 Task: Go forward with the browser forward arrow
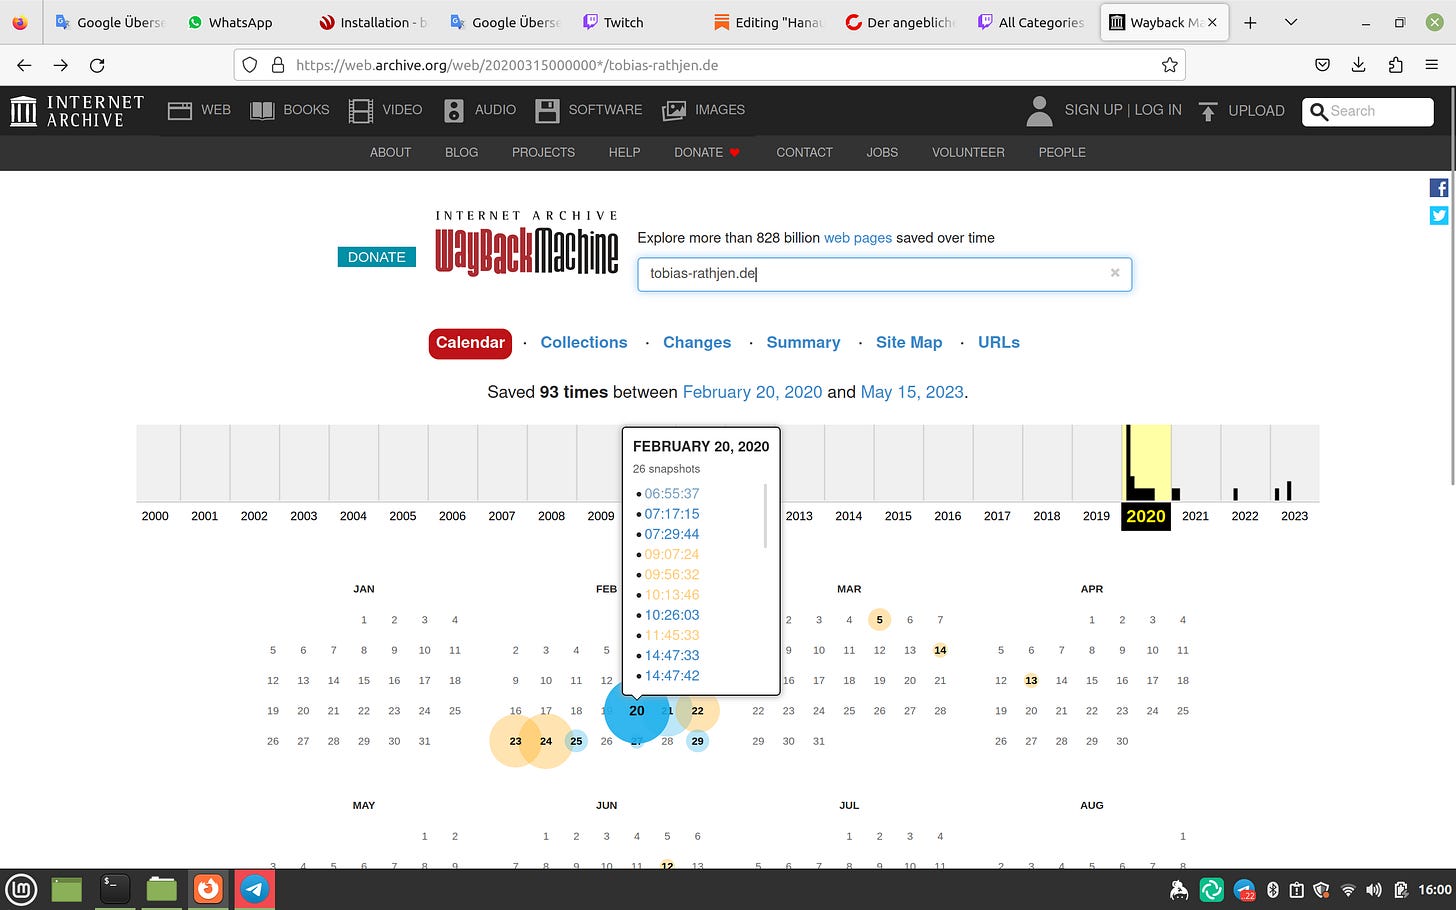pyautogui.click(x=61, y=65)
